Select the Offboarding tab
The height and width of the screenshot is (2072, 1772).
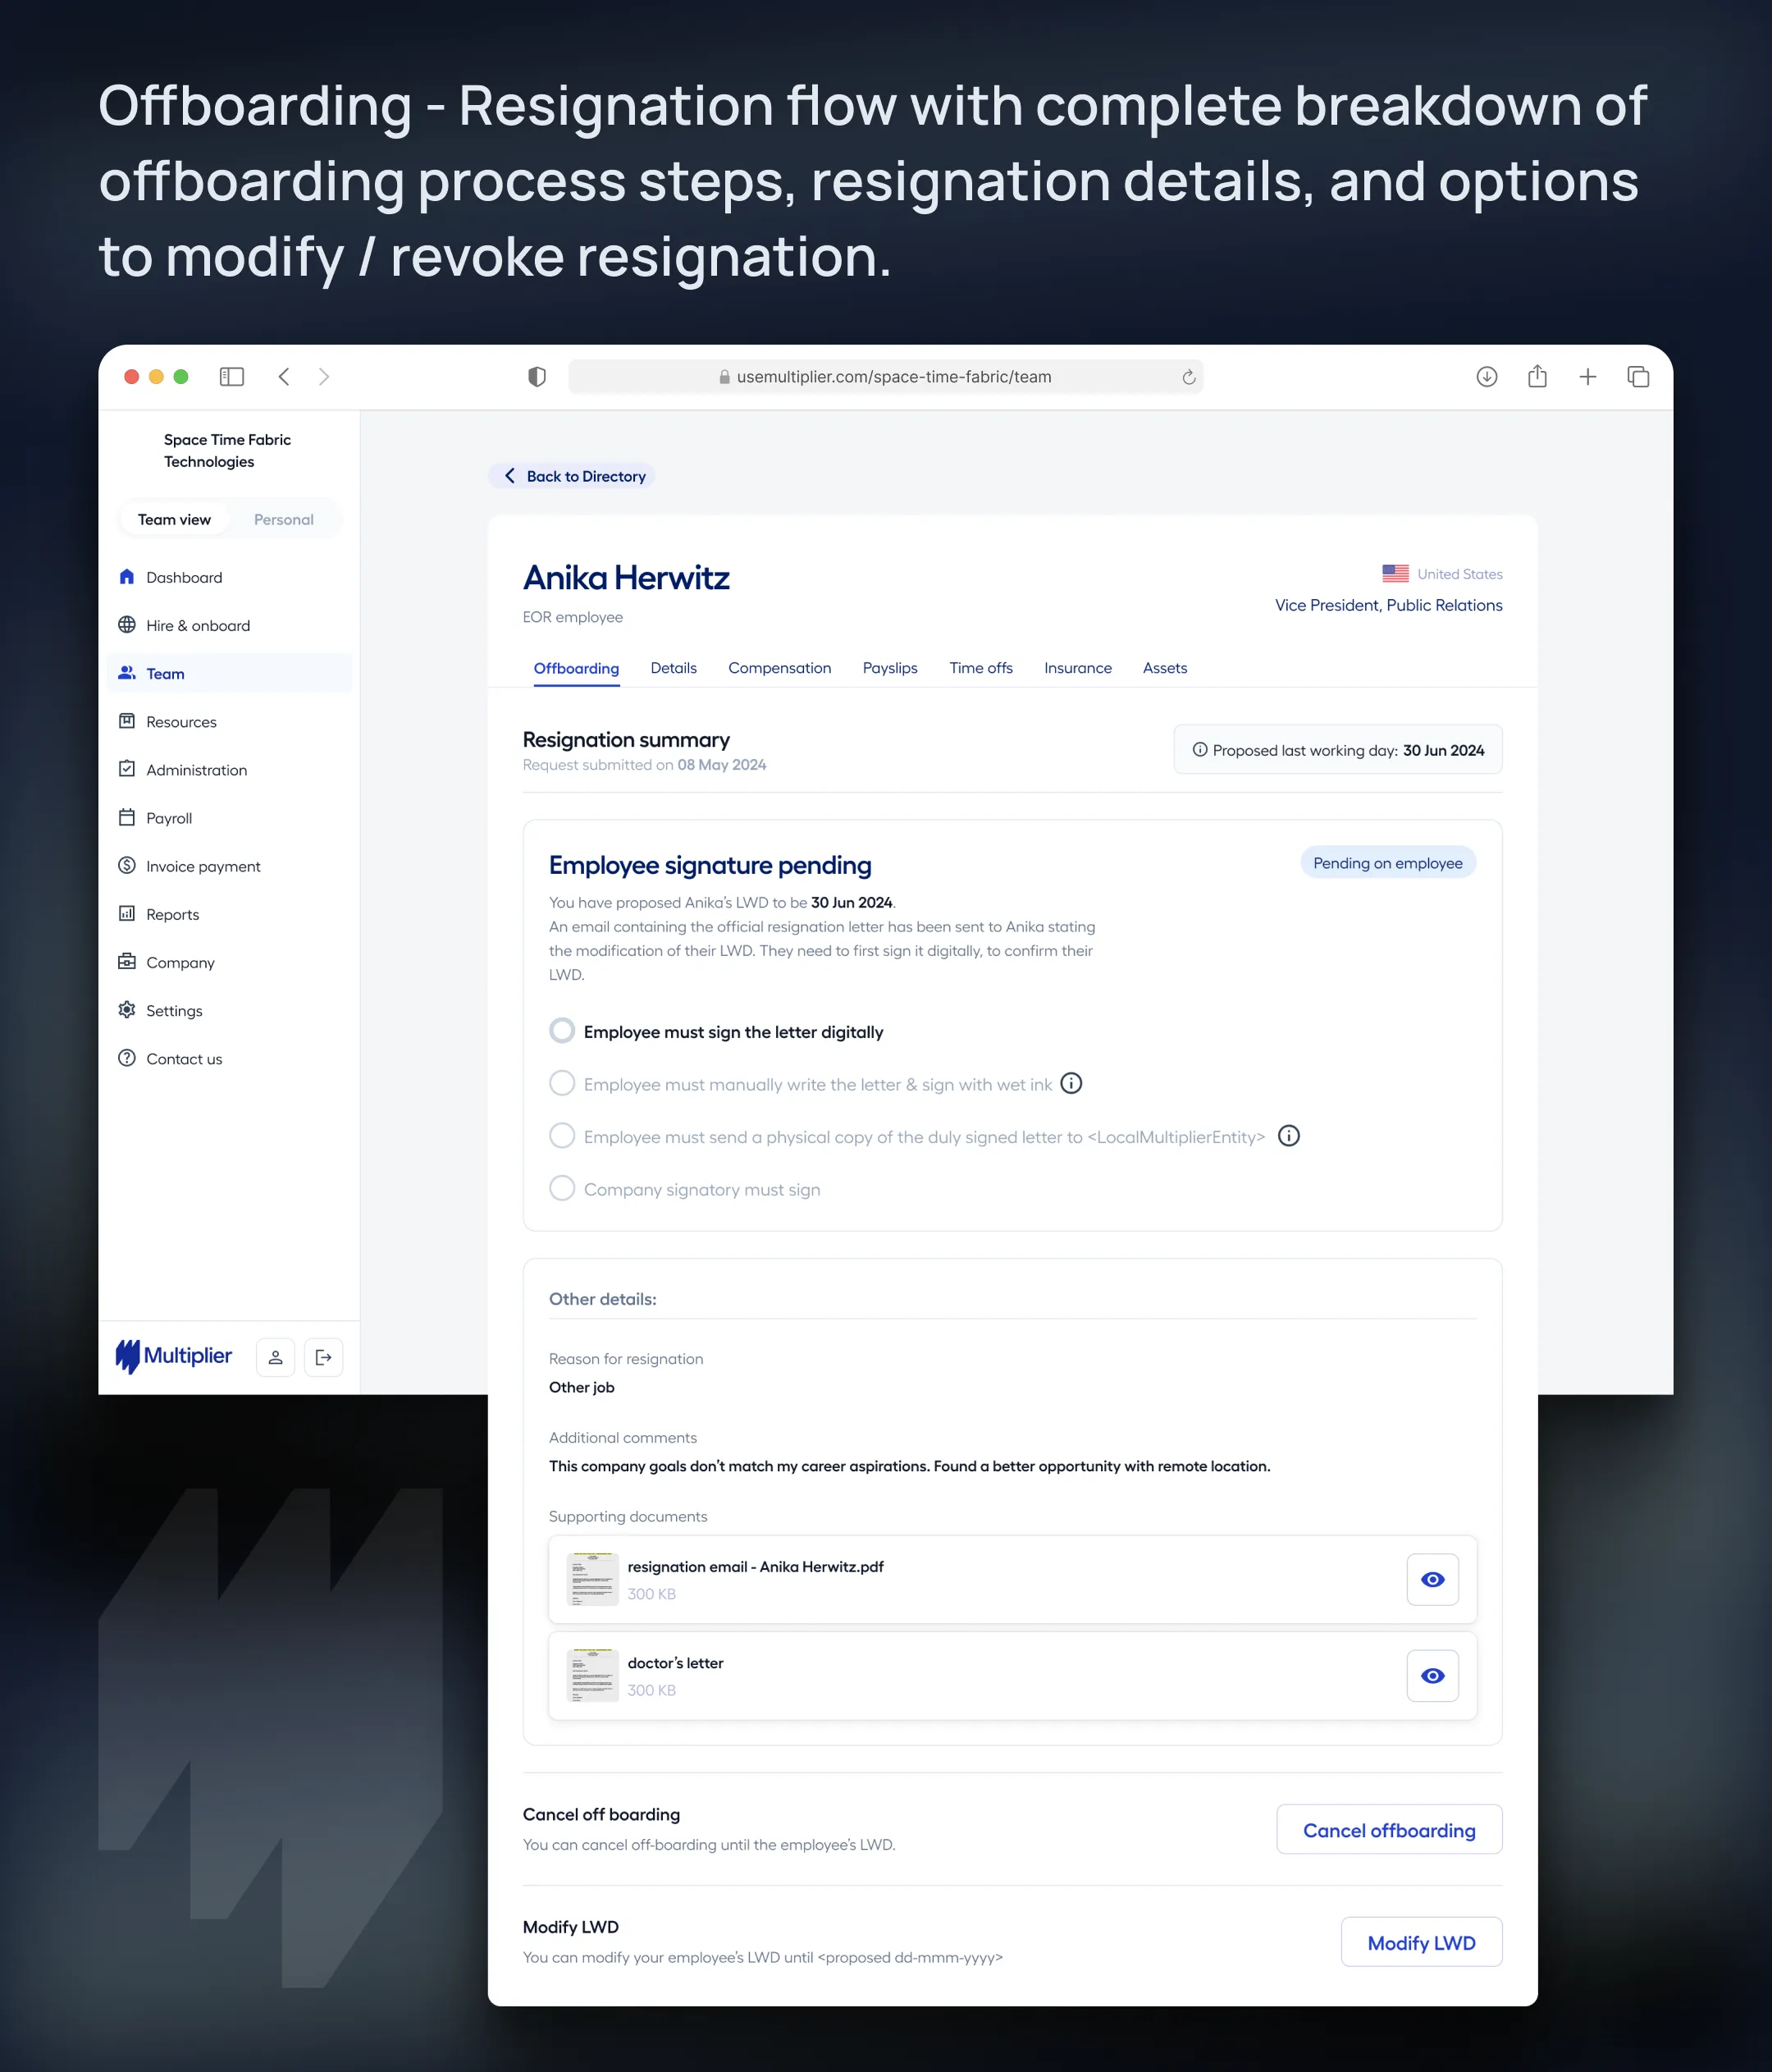tap(576, 668)
